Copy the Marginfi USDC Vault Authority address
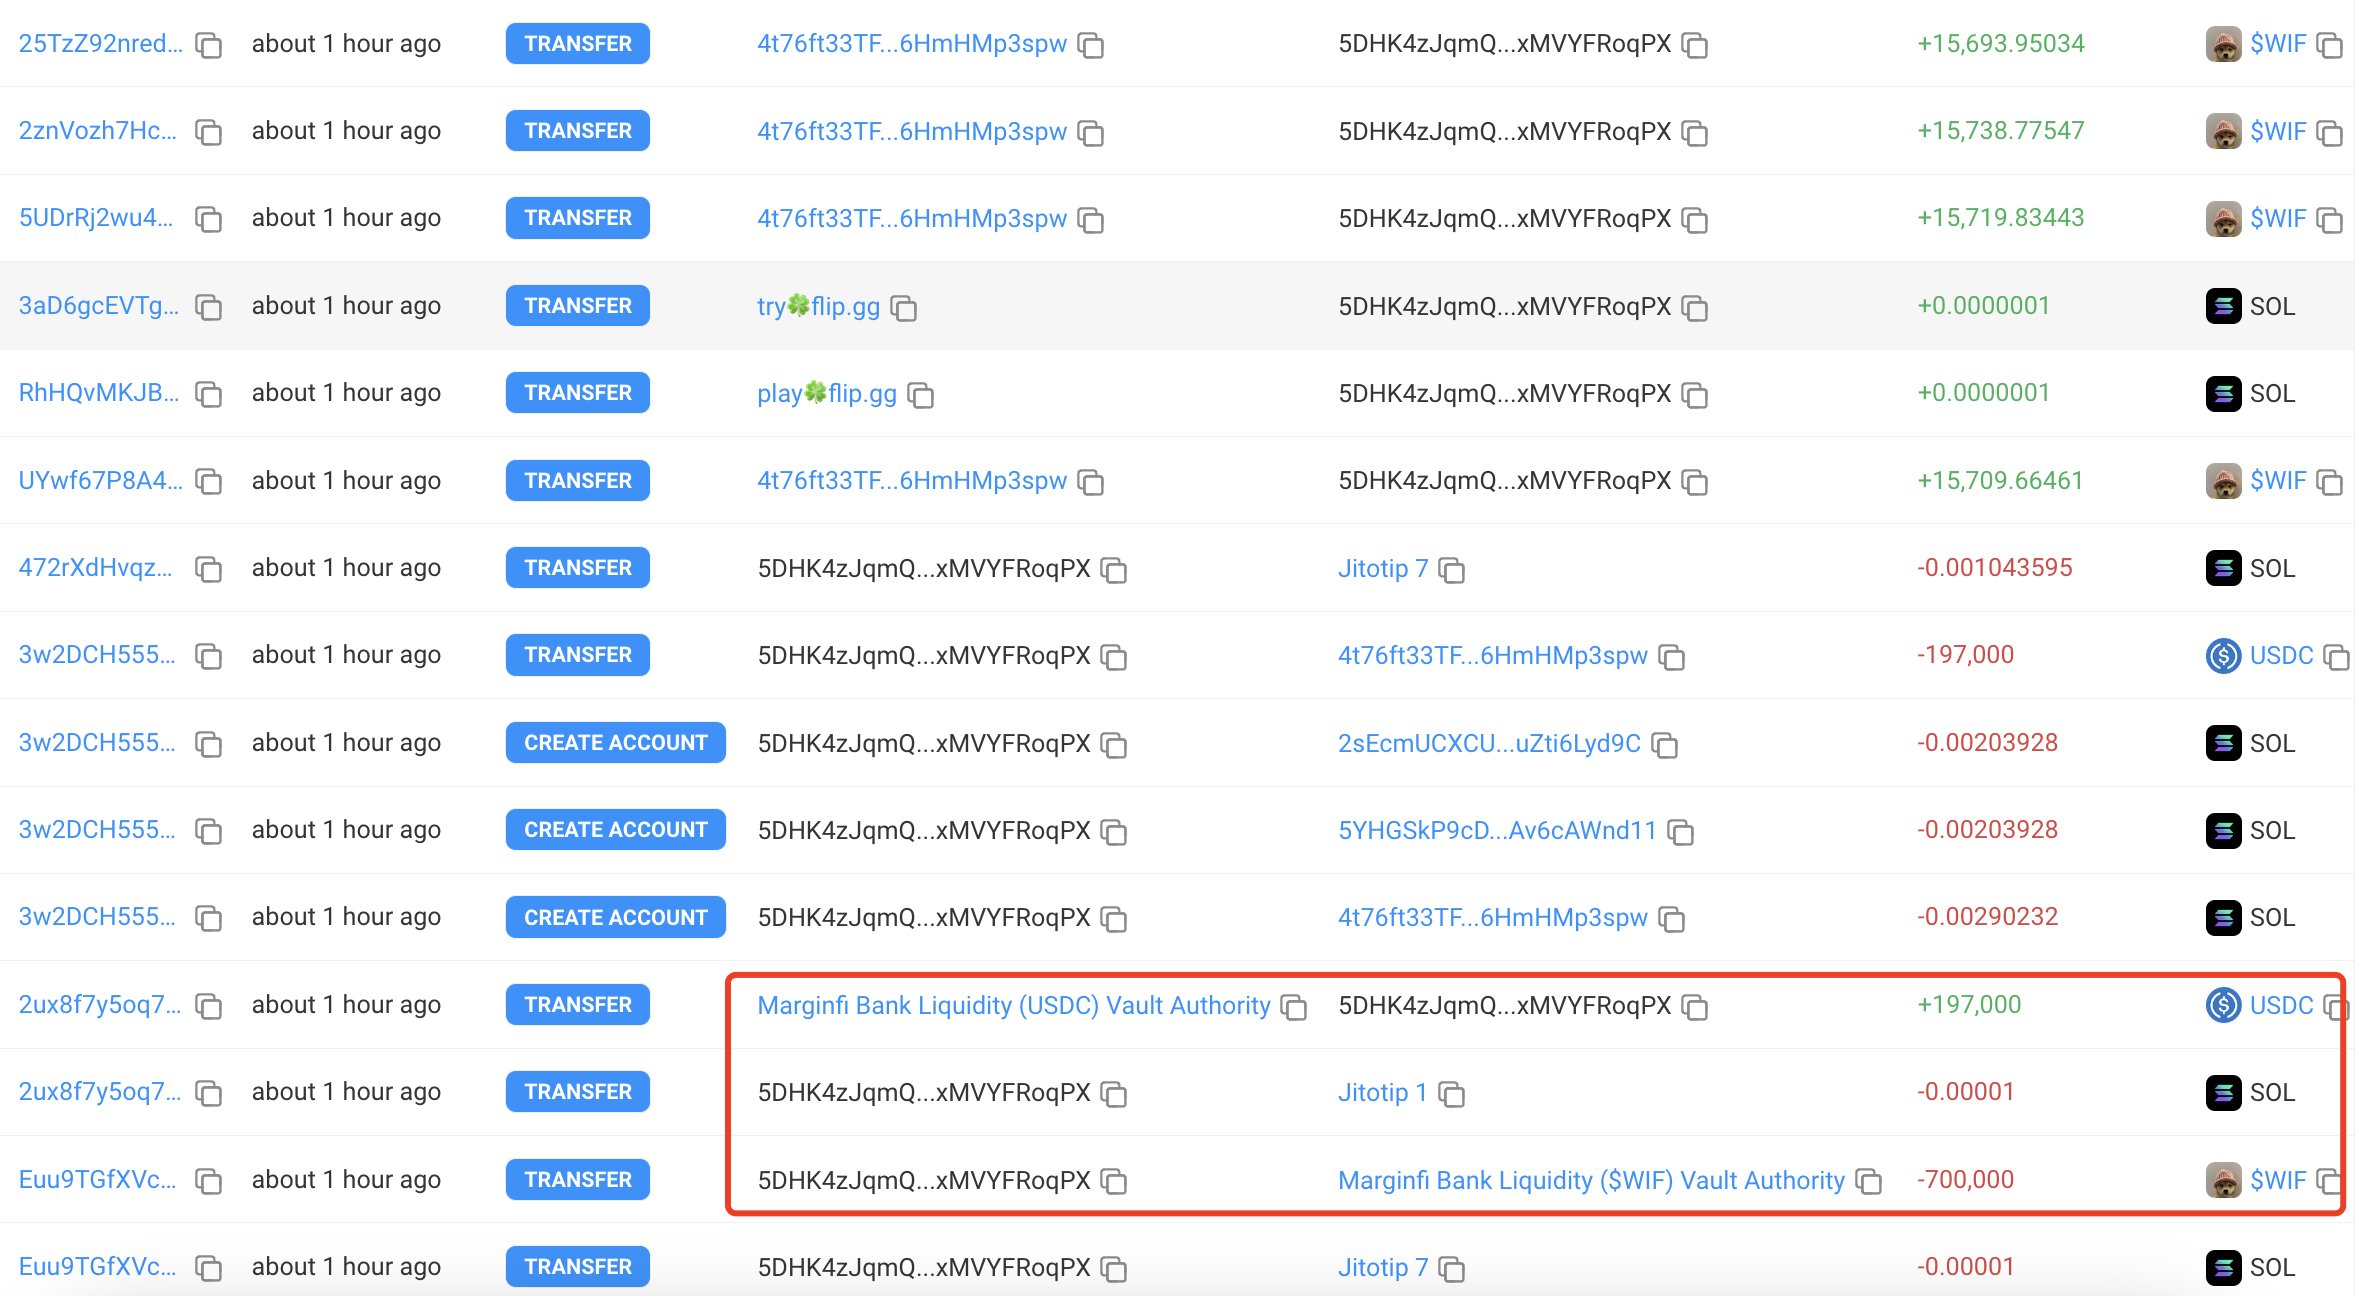The image size is (2360, 1296). 1294,1007
